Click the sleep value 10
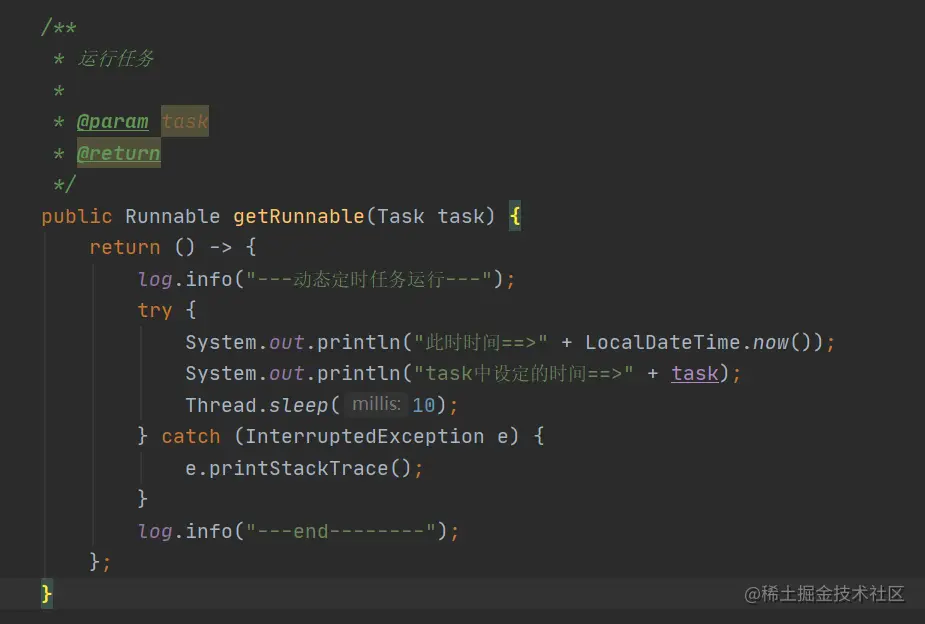The height and width of the screenshot is (624, 925). pyautogui.click(x=423, y=405)
